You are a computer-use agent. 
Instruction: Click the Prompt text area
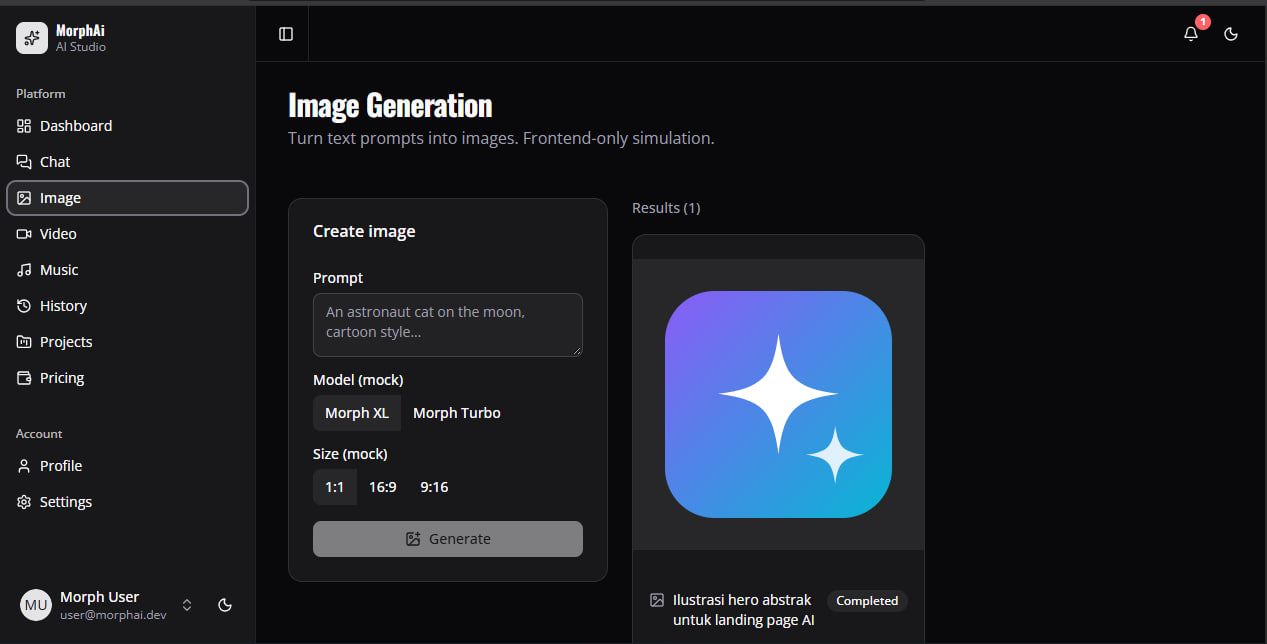click(448, 325)
